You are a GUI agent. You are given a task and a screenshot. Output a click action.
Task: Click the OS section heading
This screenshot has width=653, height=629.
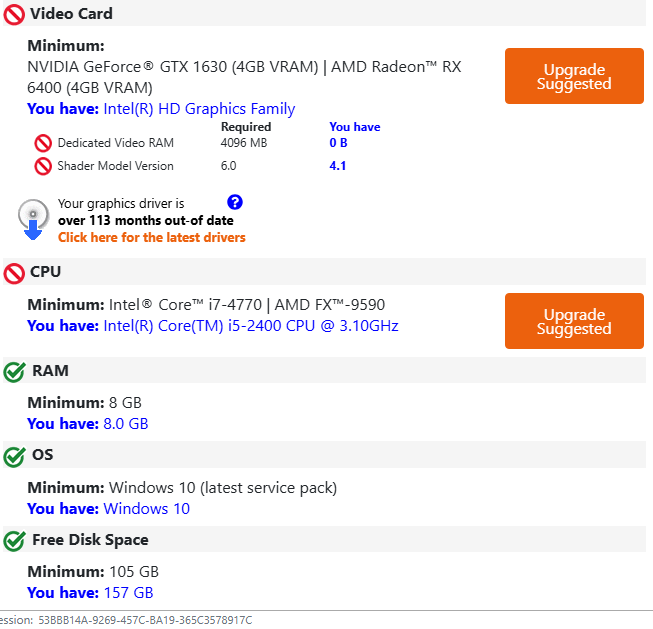click(x=43, y=454)
